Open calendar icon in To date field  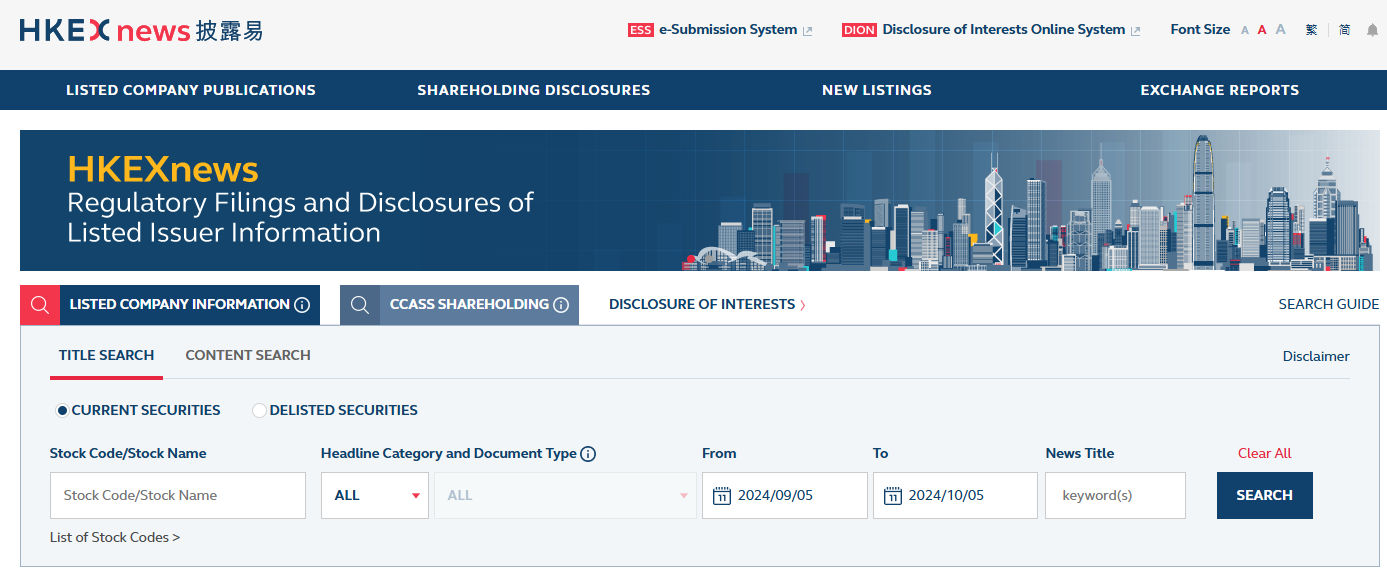coord(893,496)
